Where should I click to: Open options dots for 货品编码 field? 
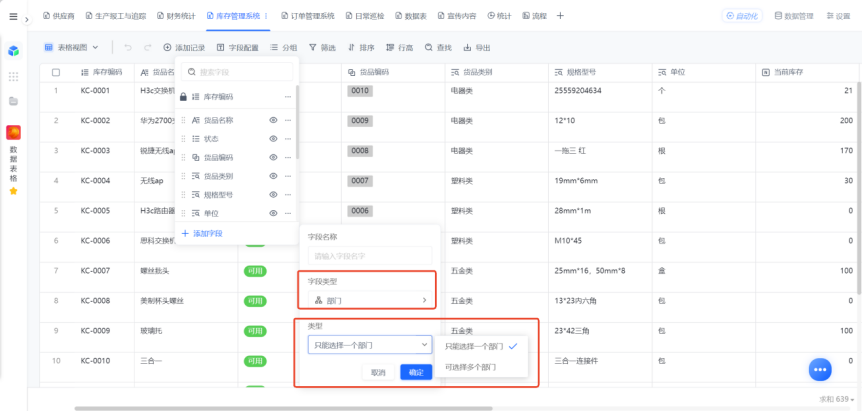click(x=288, y=158)
